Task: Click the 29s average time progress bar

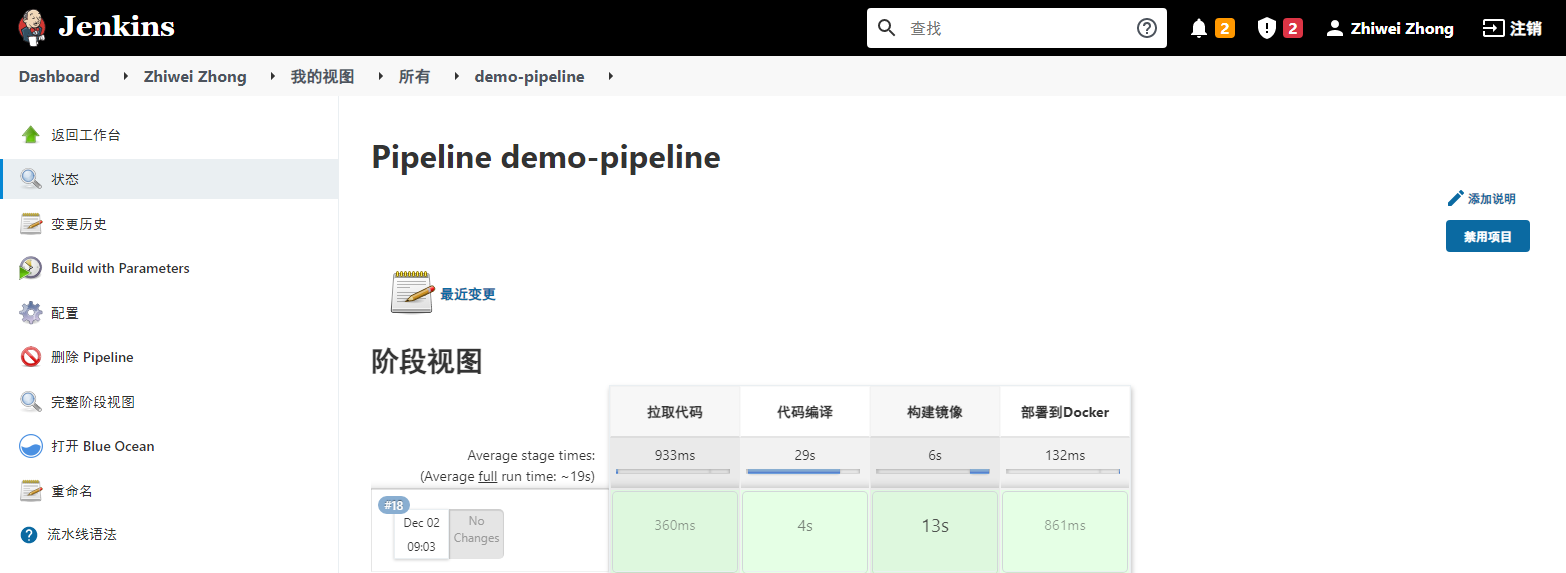Action: [803, 471]
